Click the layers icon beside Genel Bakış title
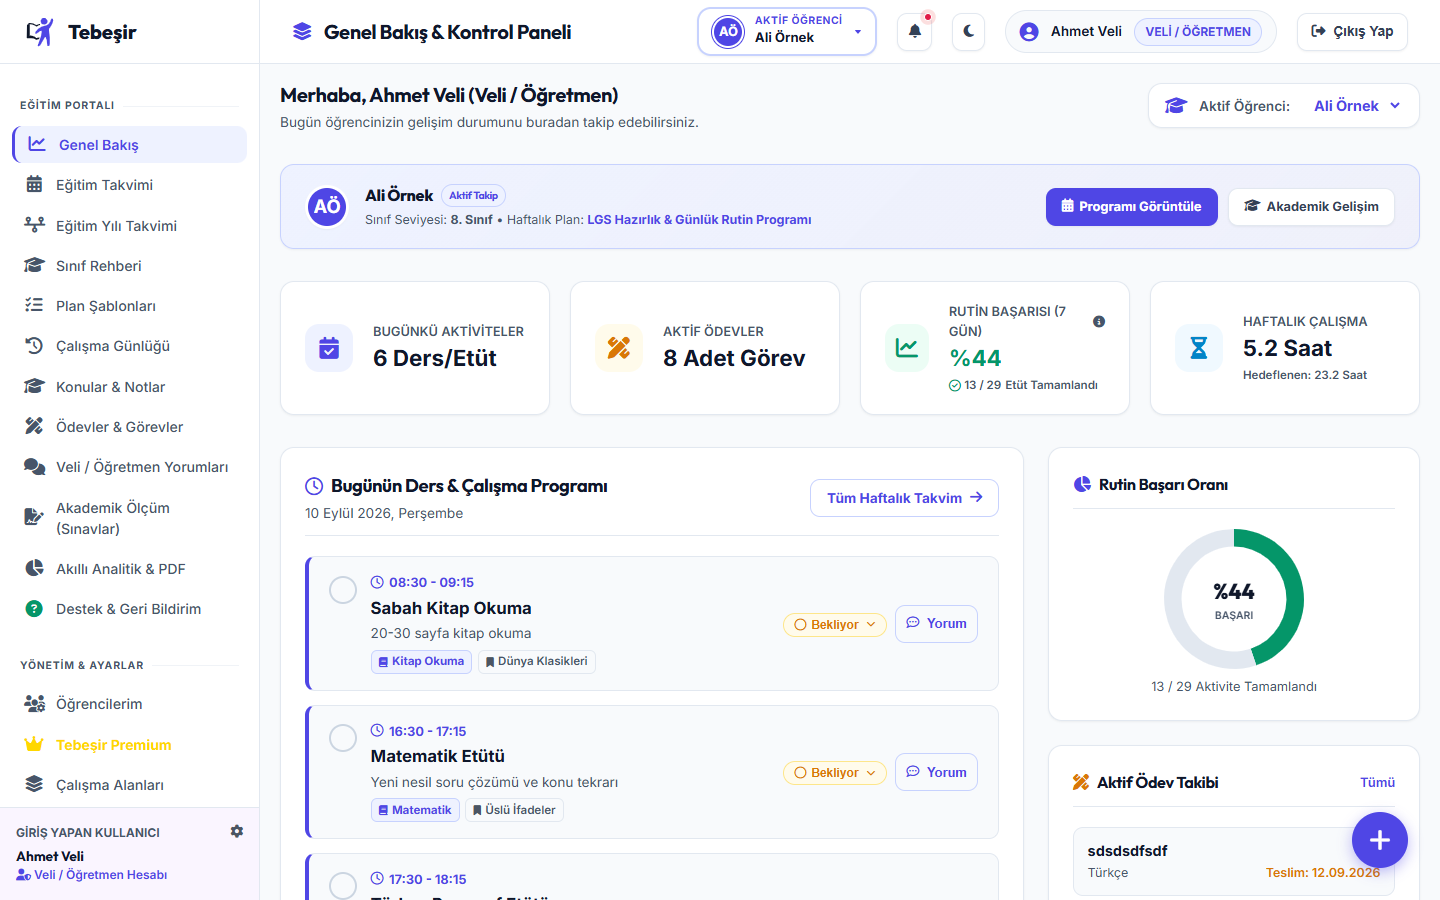Screen dimensions: 1440x900 coord(302,32)
